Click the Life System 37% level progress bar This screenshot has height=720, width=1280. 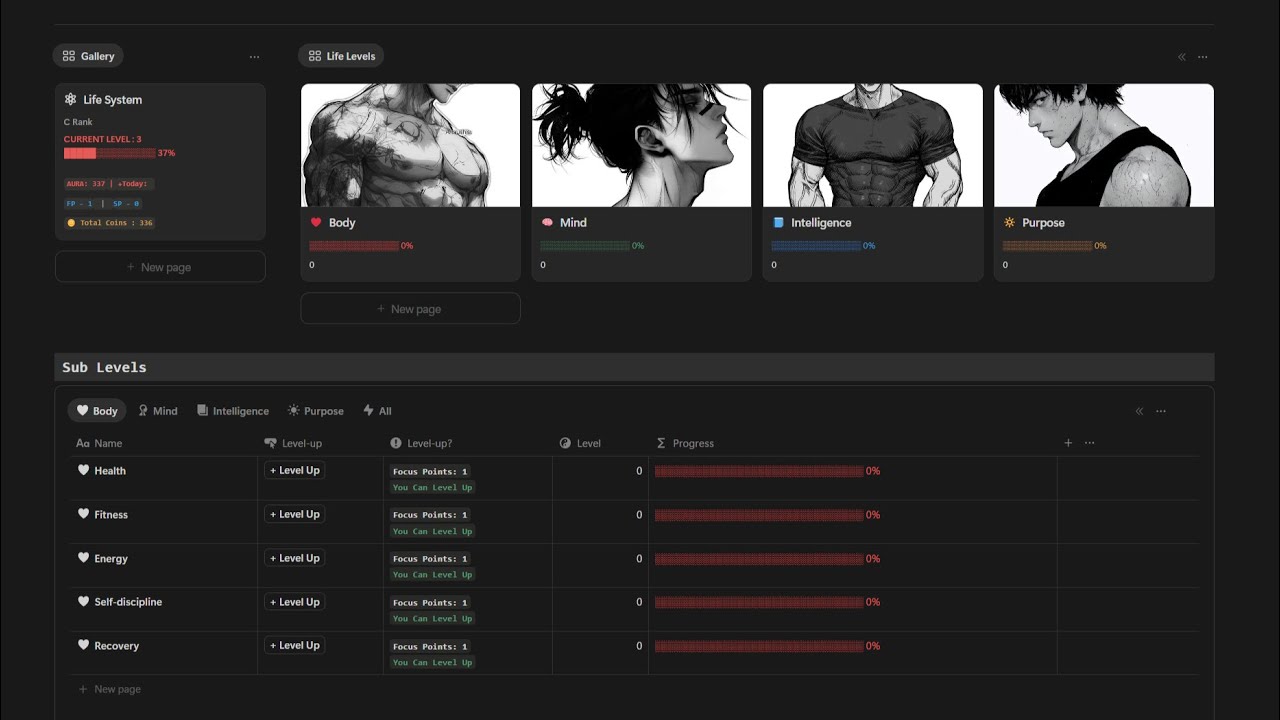tap(110, 153)
